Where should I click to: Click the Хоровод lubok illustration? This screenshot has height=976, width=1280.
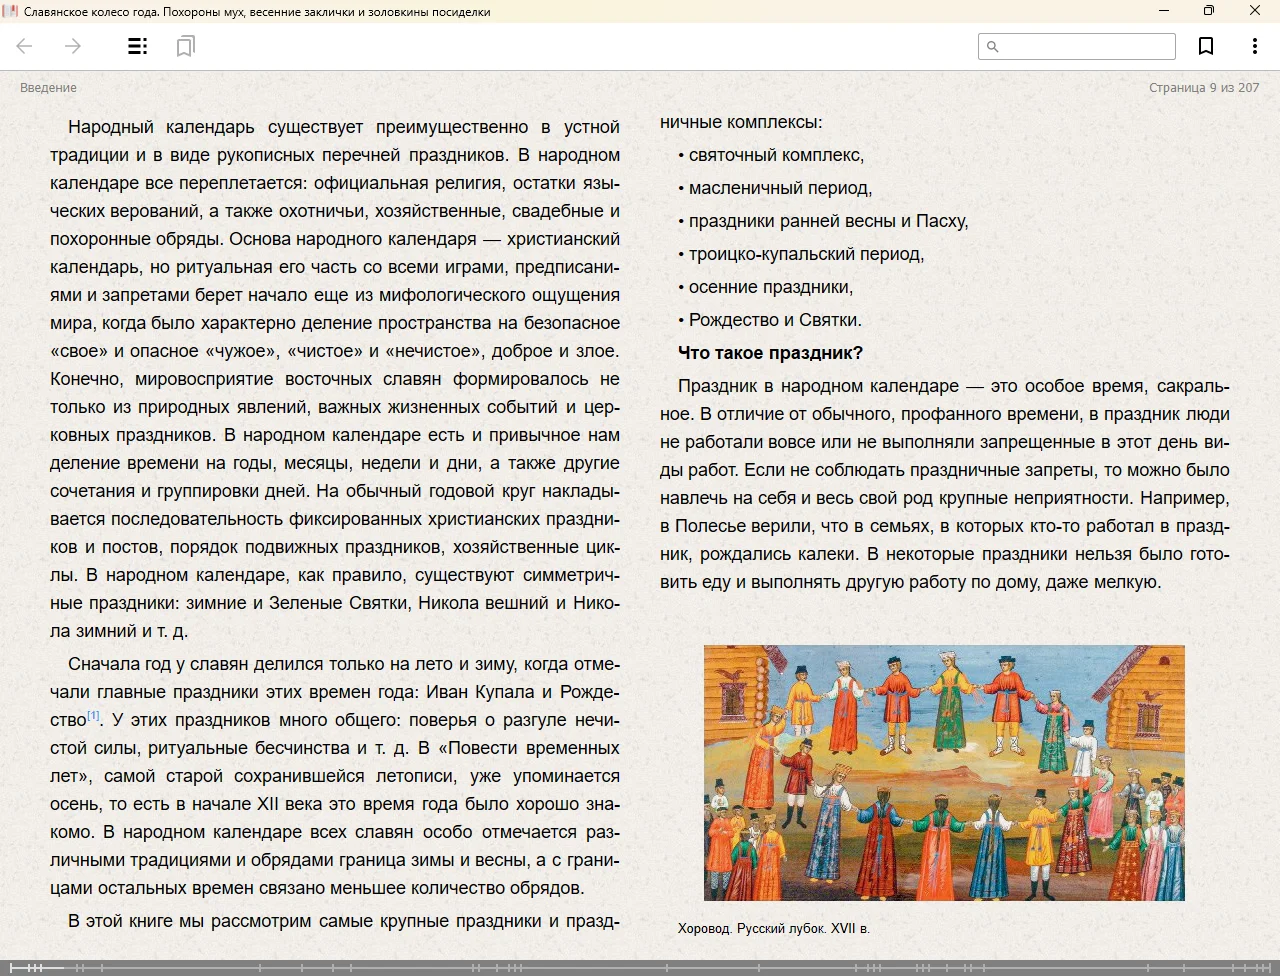[x=943, y=772]
